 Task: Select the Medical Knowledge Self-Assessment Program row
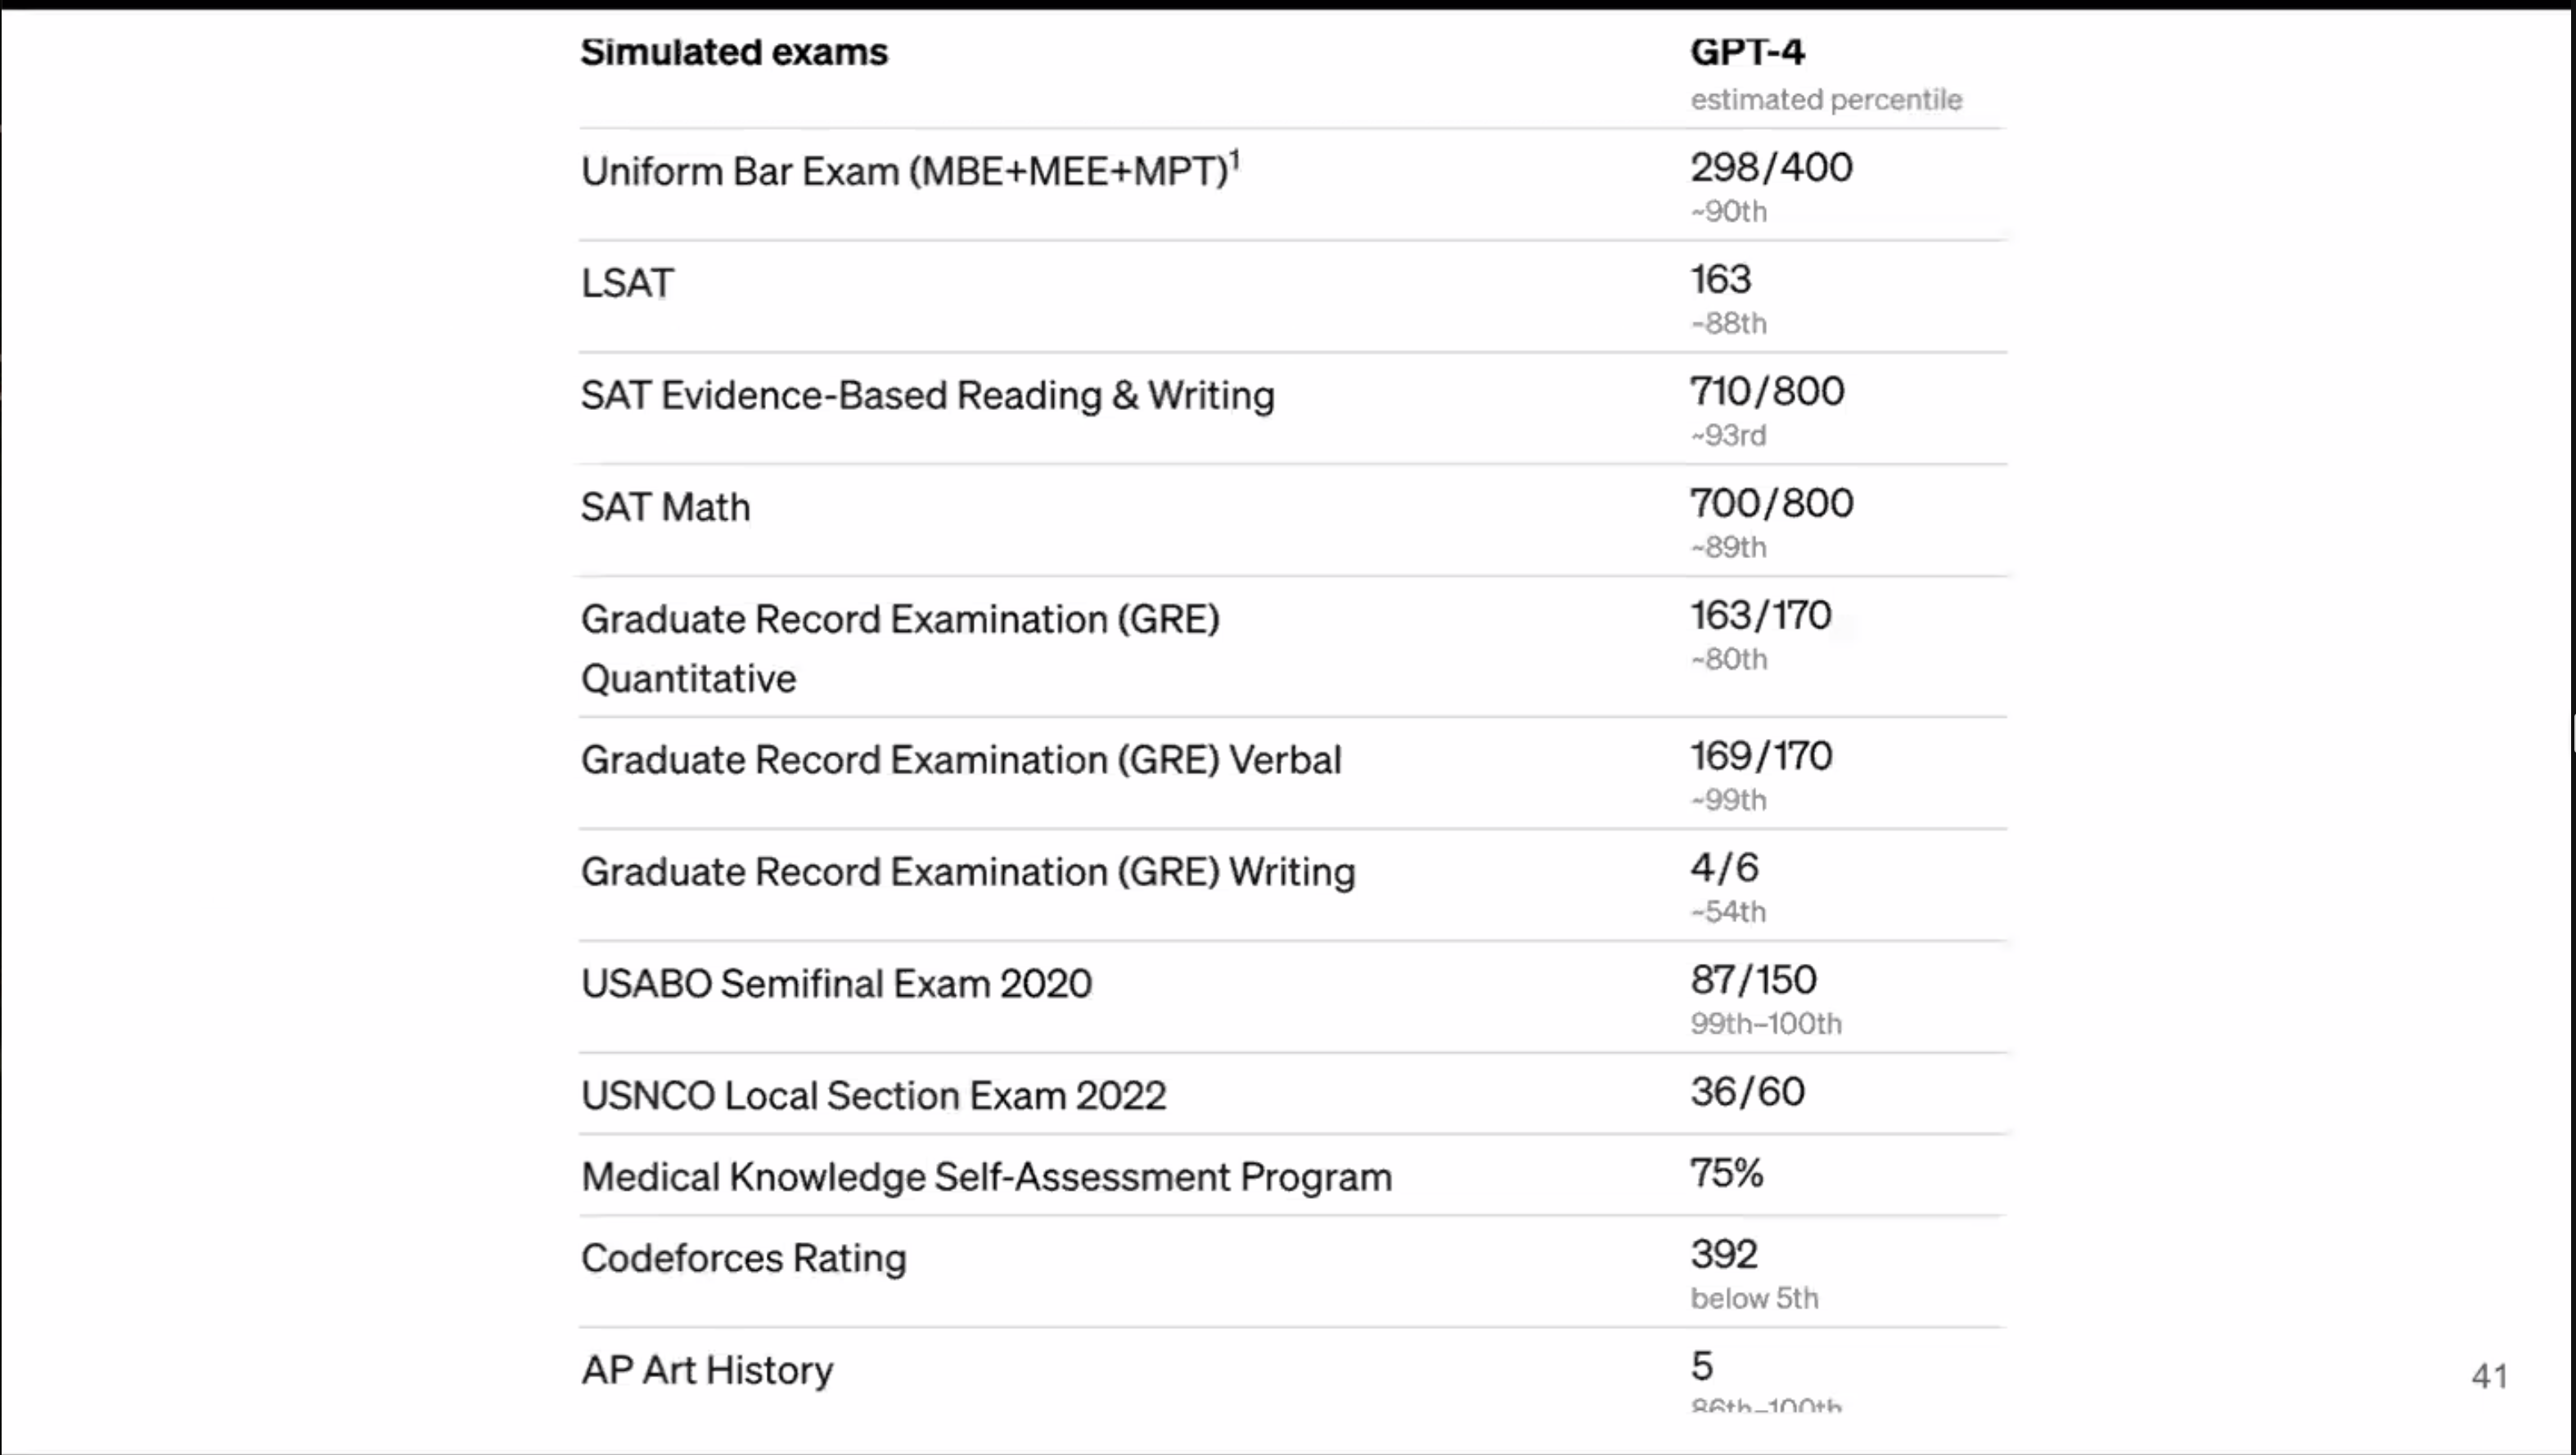click(x=986, y=1177)
